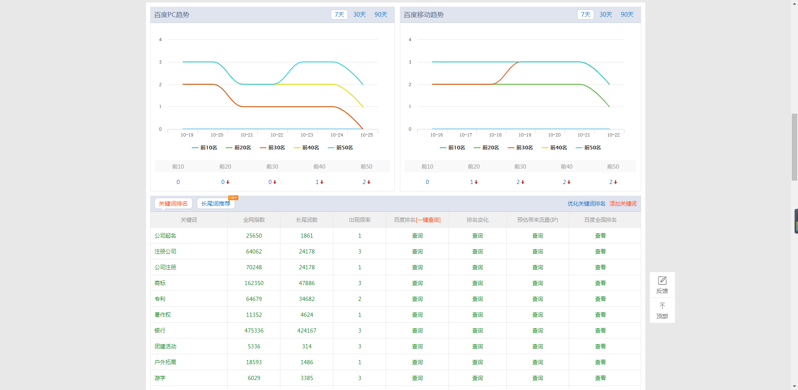Open keyword 户外拓展 in the table
Screen dimensions: 798x390
[165, 362]
